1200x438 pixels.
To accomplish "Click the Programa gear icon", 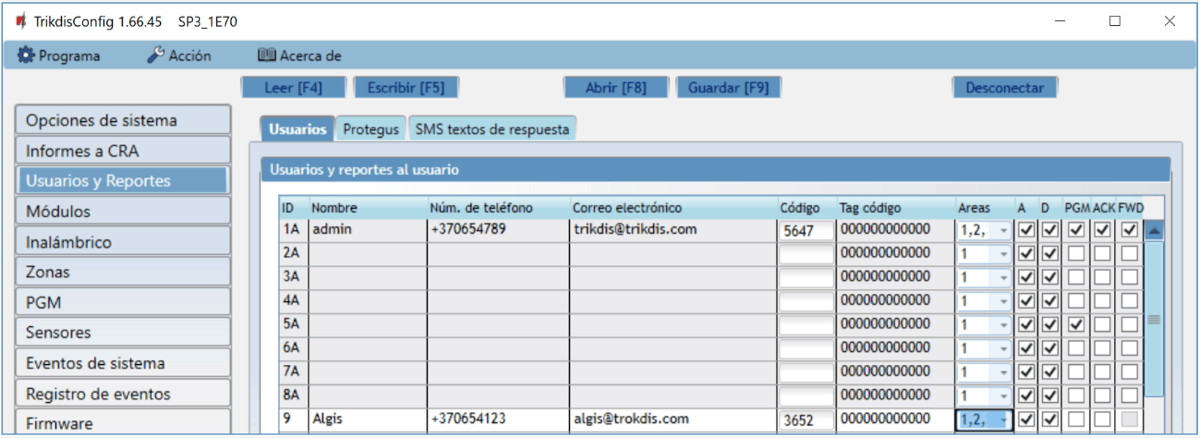I will (26, 56).
